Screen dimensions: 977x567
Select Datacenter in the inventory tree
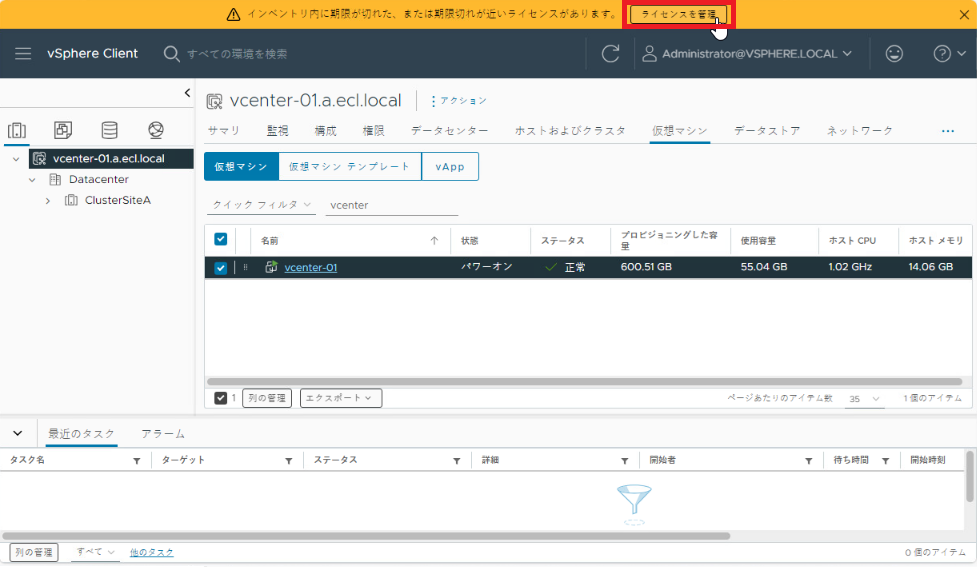coord(98,179)
